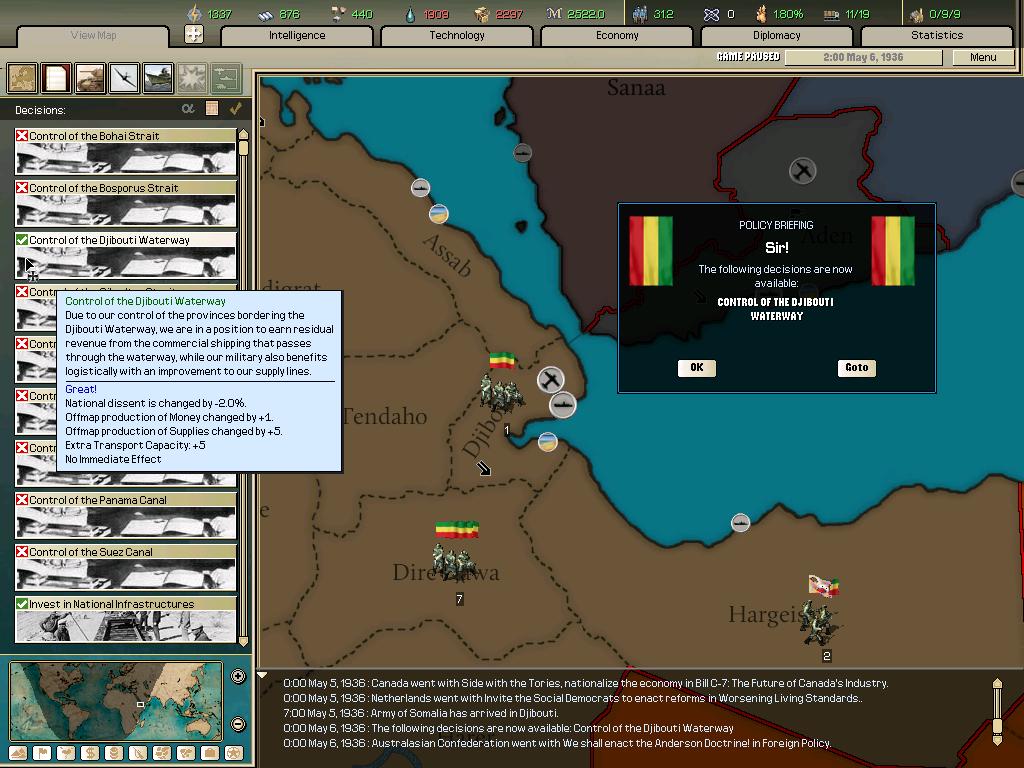This screenshot has width=1024, height=768.
Task: Open the paper document icon in the toolbar
Action: point(56,78)
